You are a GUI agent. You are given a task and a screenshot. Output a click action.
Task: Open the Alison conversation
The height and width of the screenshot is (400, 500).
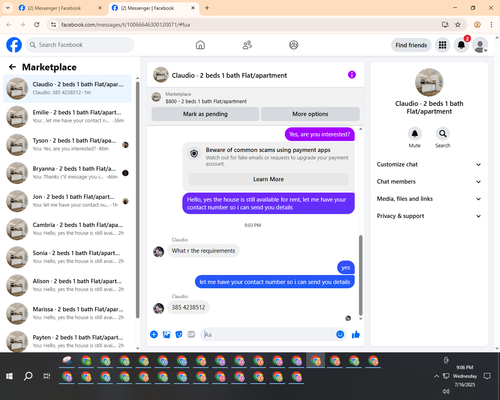[67, 285]
